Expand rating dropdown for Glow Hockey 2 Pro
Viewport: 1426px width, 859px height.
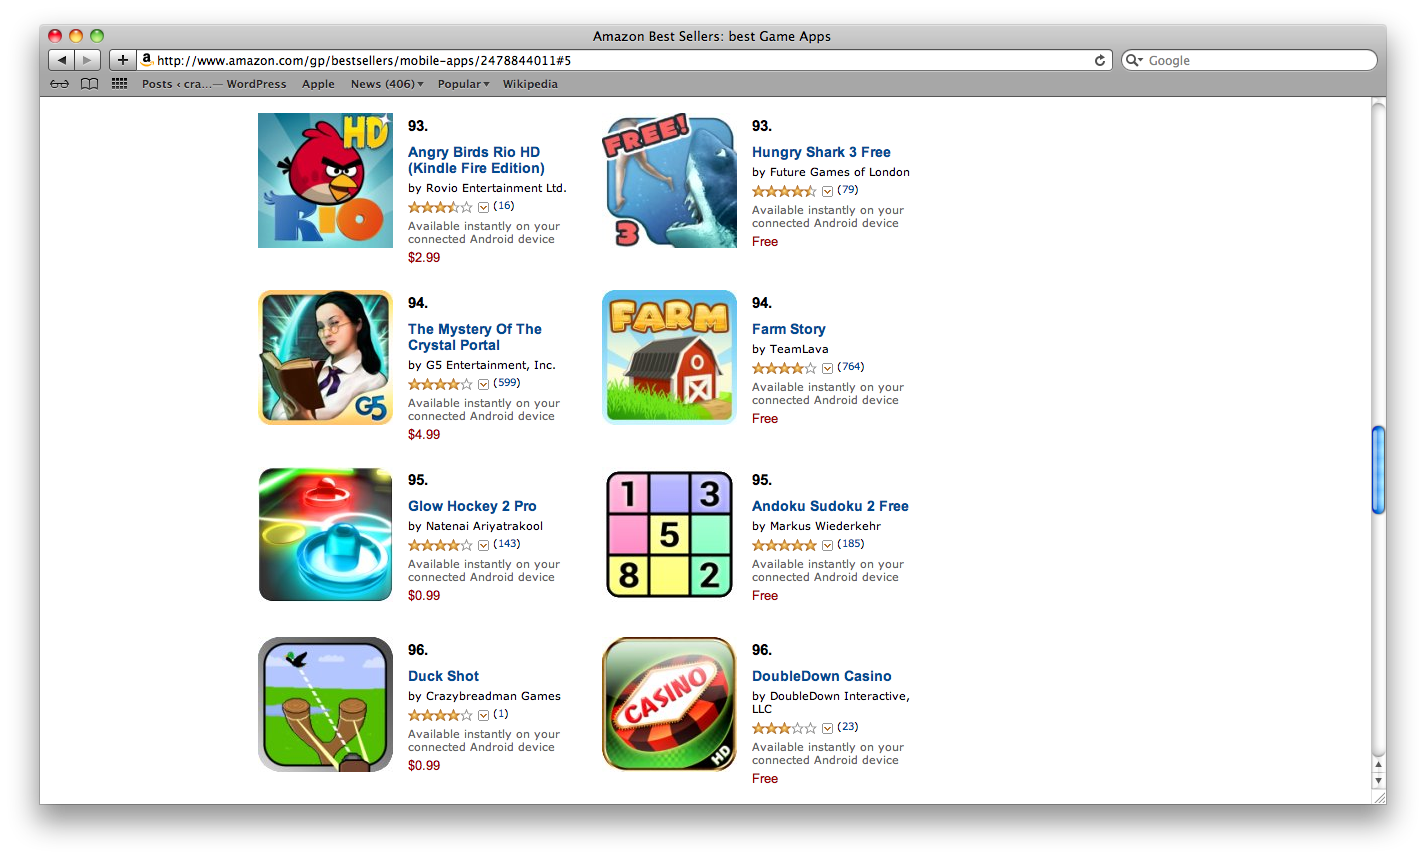[x=483, y=545]
